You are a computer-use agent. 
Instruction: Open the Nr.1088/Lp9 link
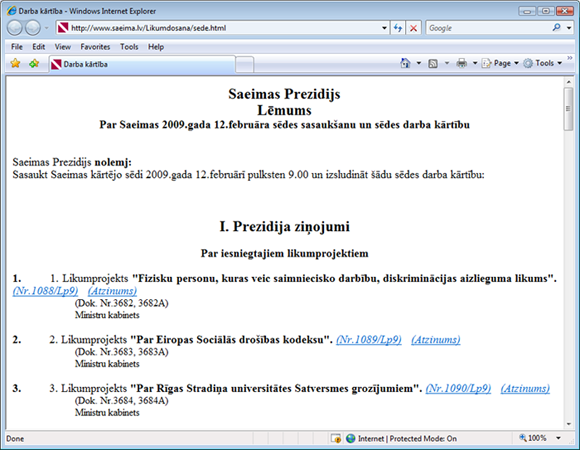click(x=45, y=291)
